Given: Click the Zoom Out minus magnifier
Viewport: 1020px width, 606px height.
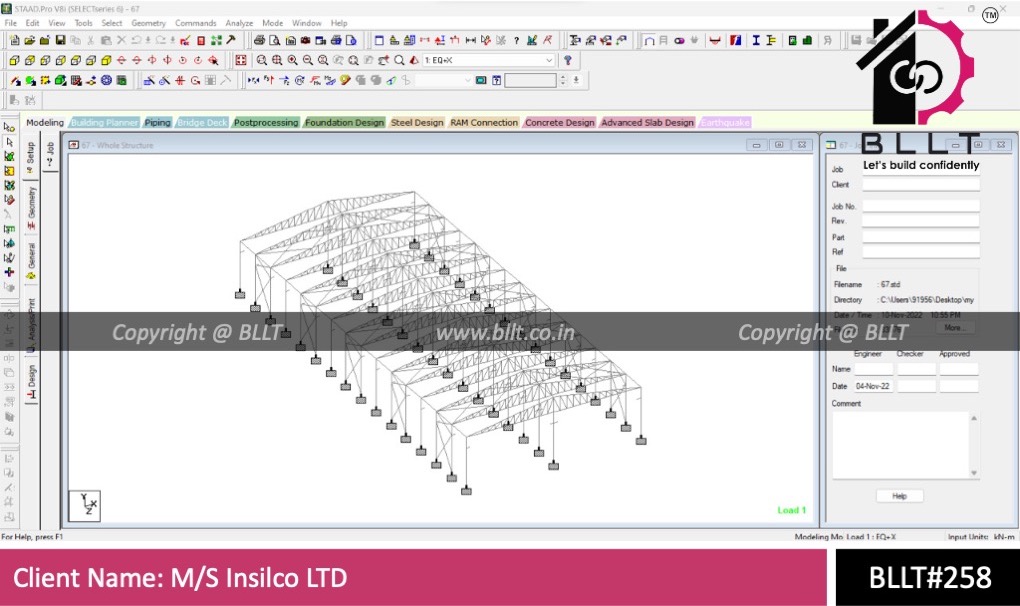Looking at the screenshot, I should (x=307, y=60).
